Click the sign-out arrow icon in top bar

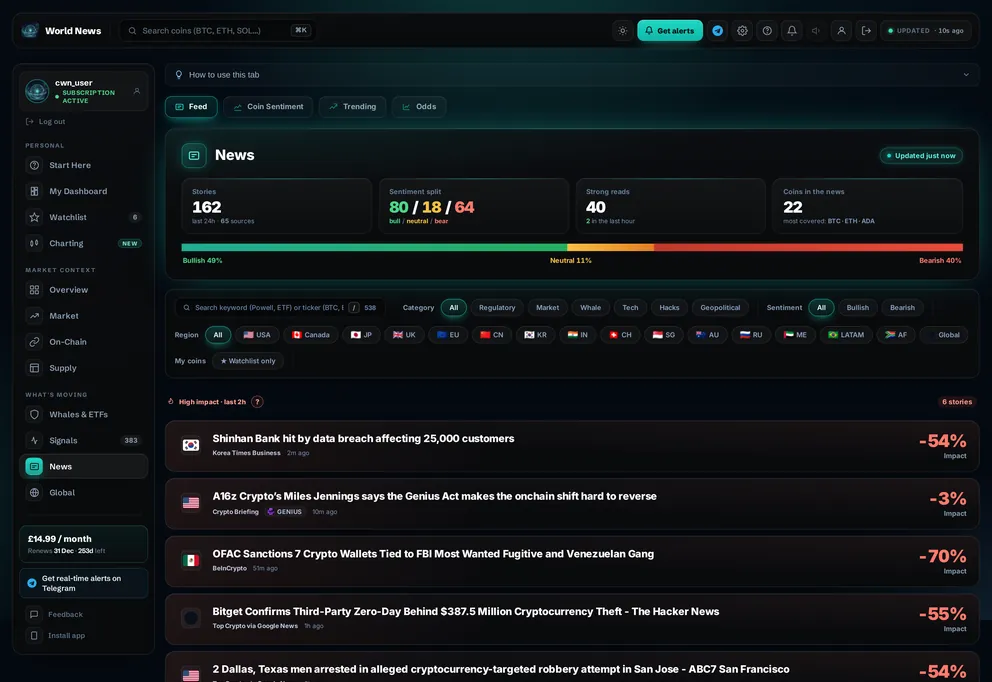tap(866, 30)
